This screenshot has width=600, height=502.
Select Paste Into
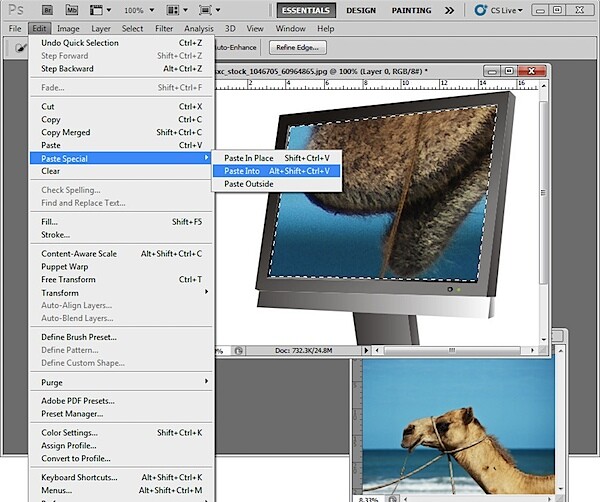[277, 171]
